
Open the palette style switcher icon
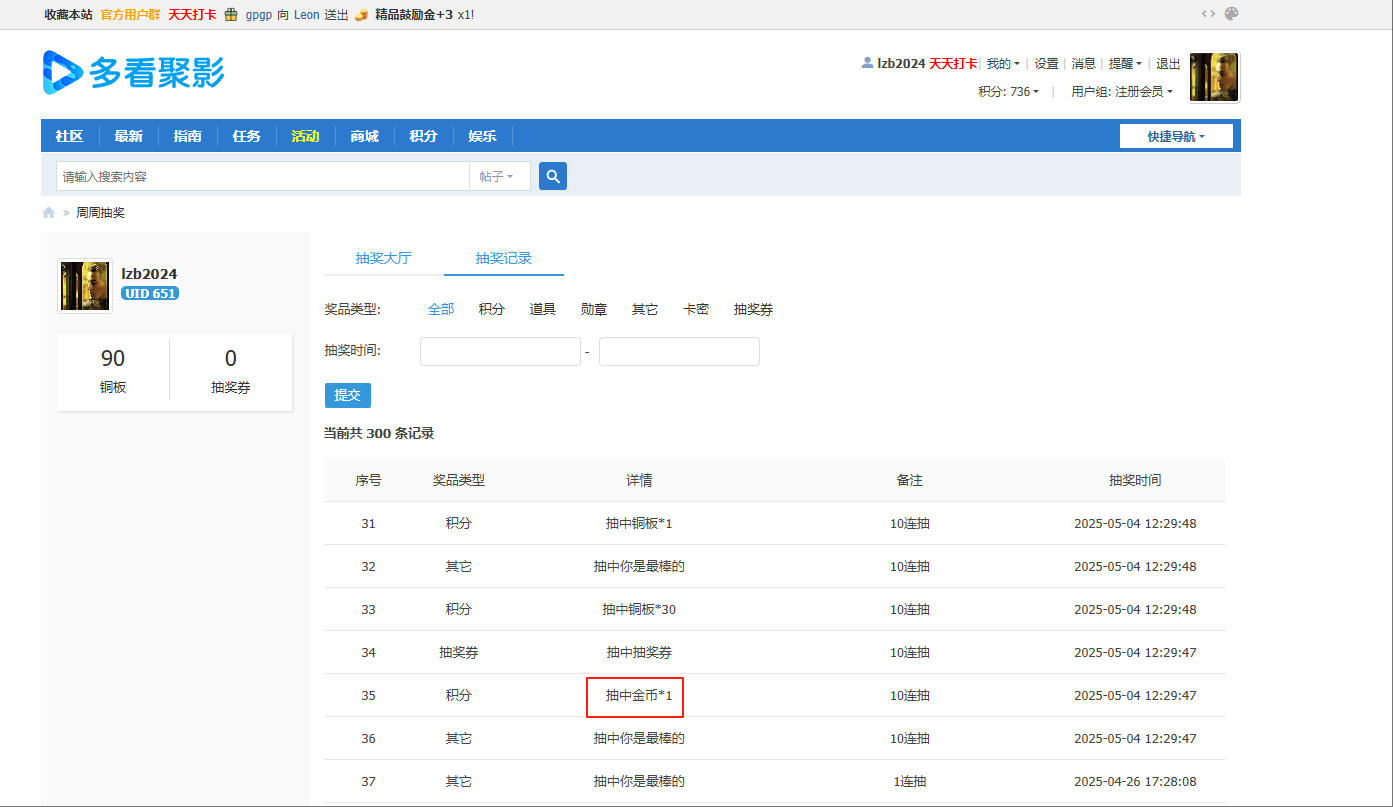[x=1232, y=14]
